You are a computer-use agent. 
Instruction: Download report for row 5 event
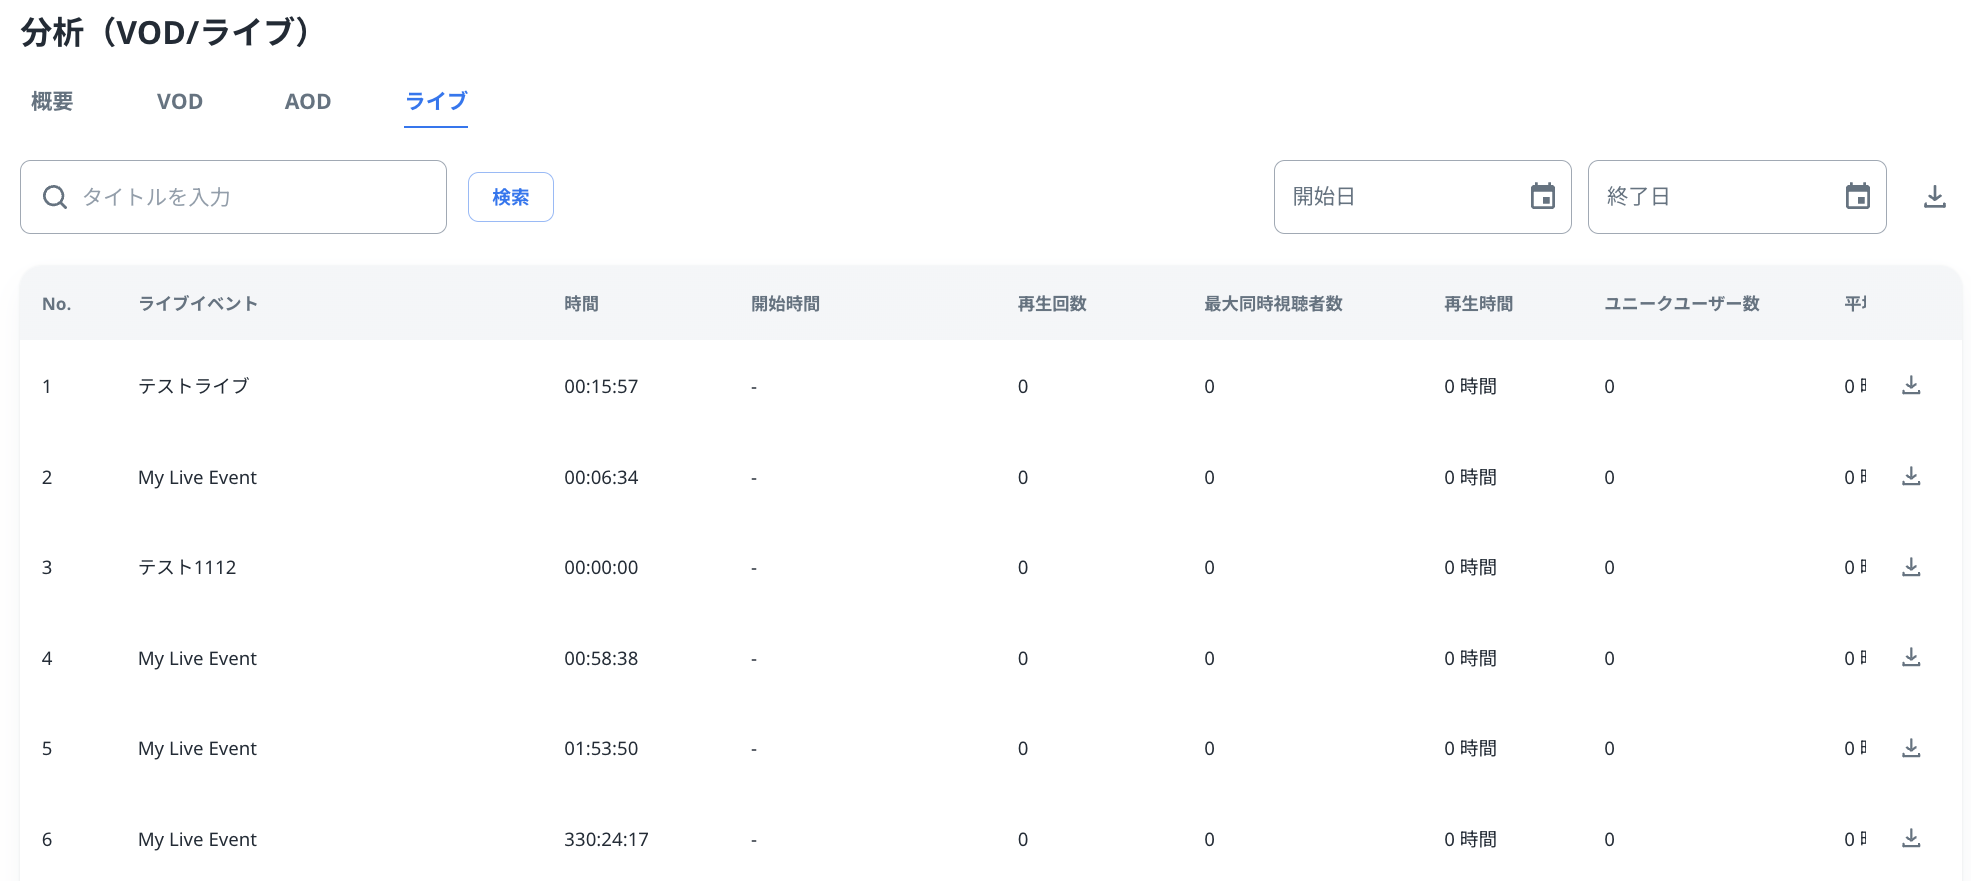point(1910,748)
